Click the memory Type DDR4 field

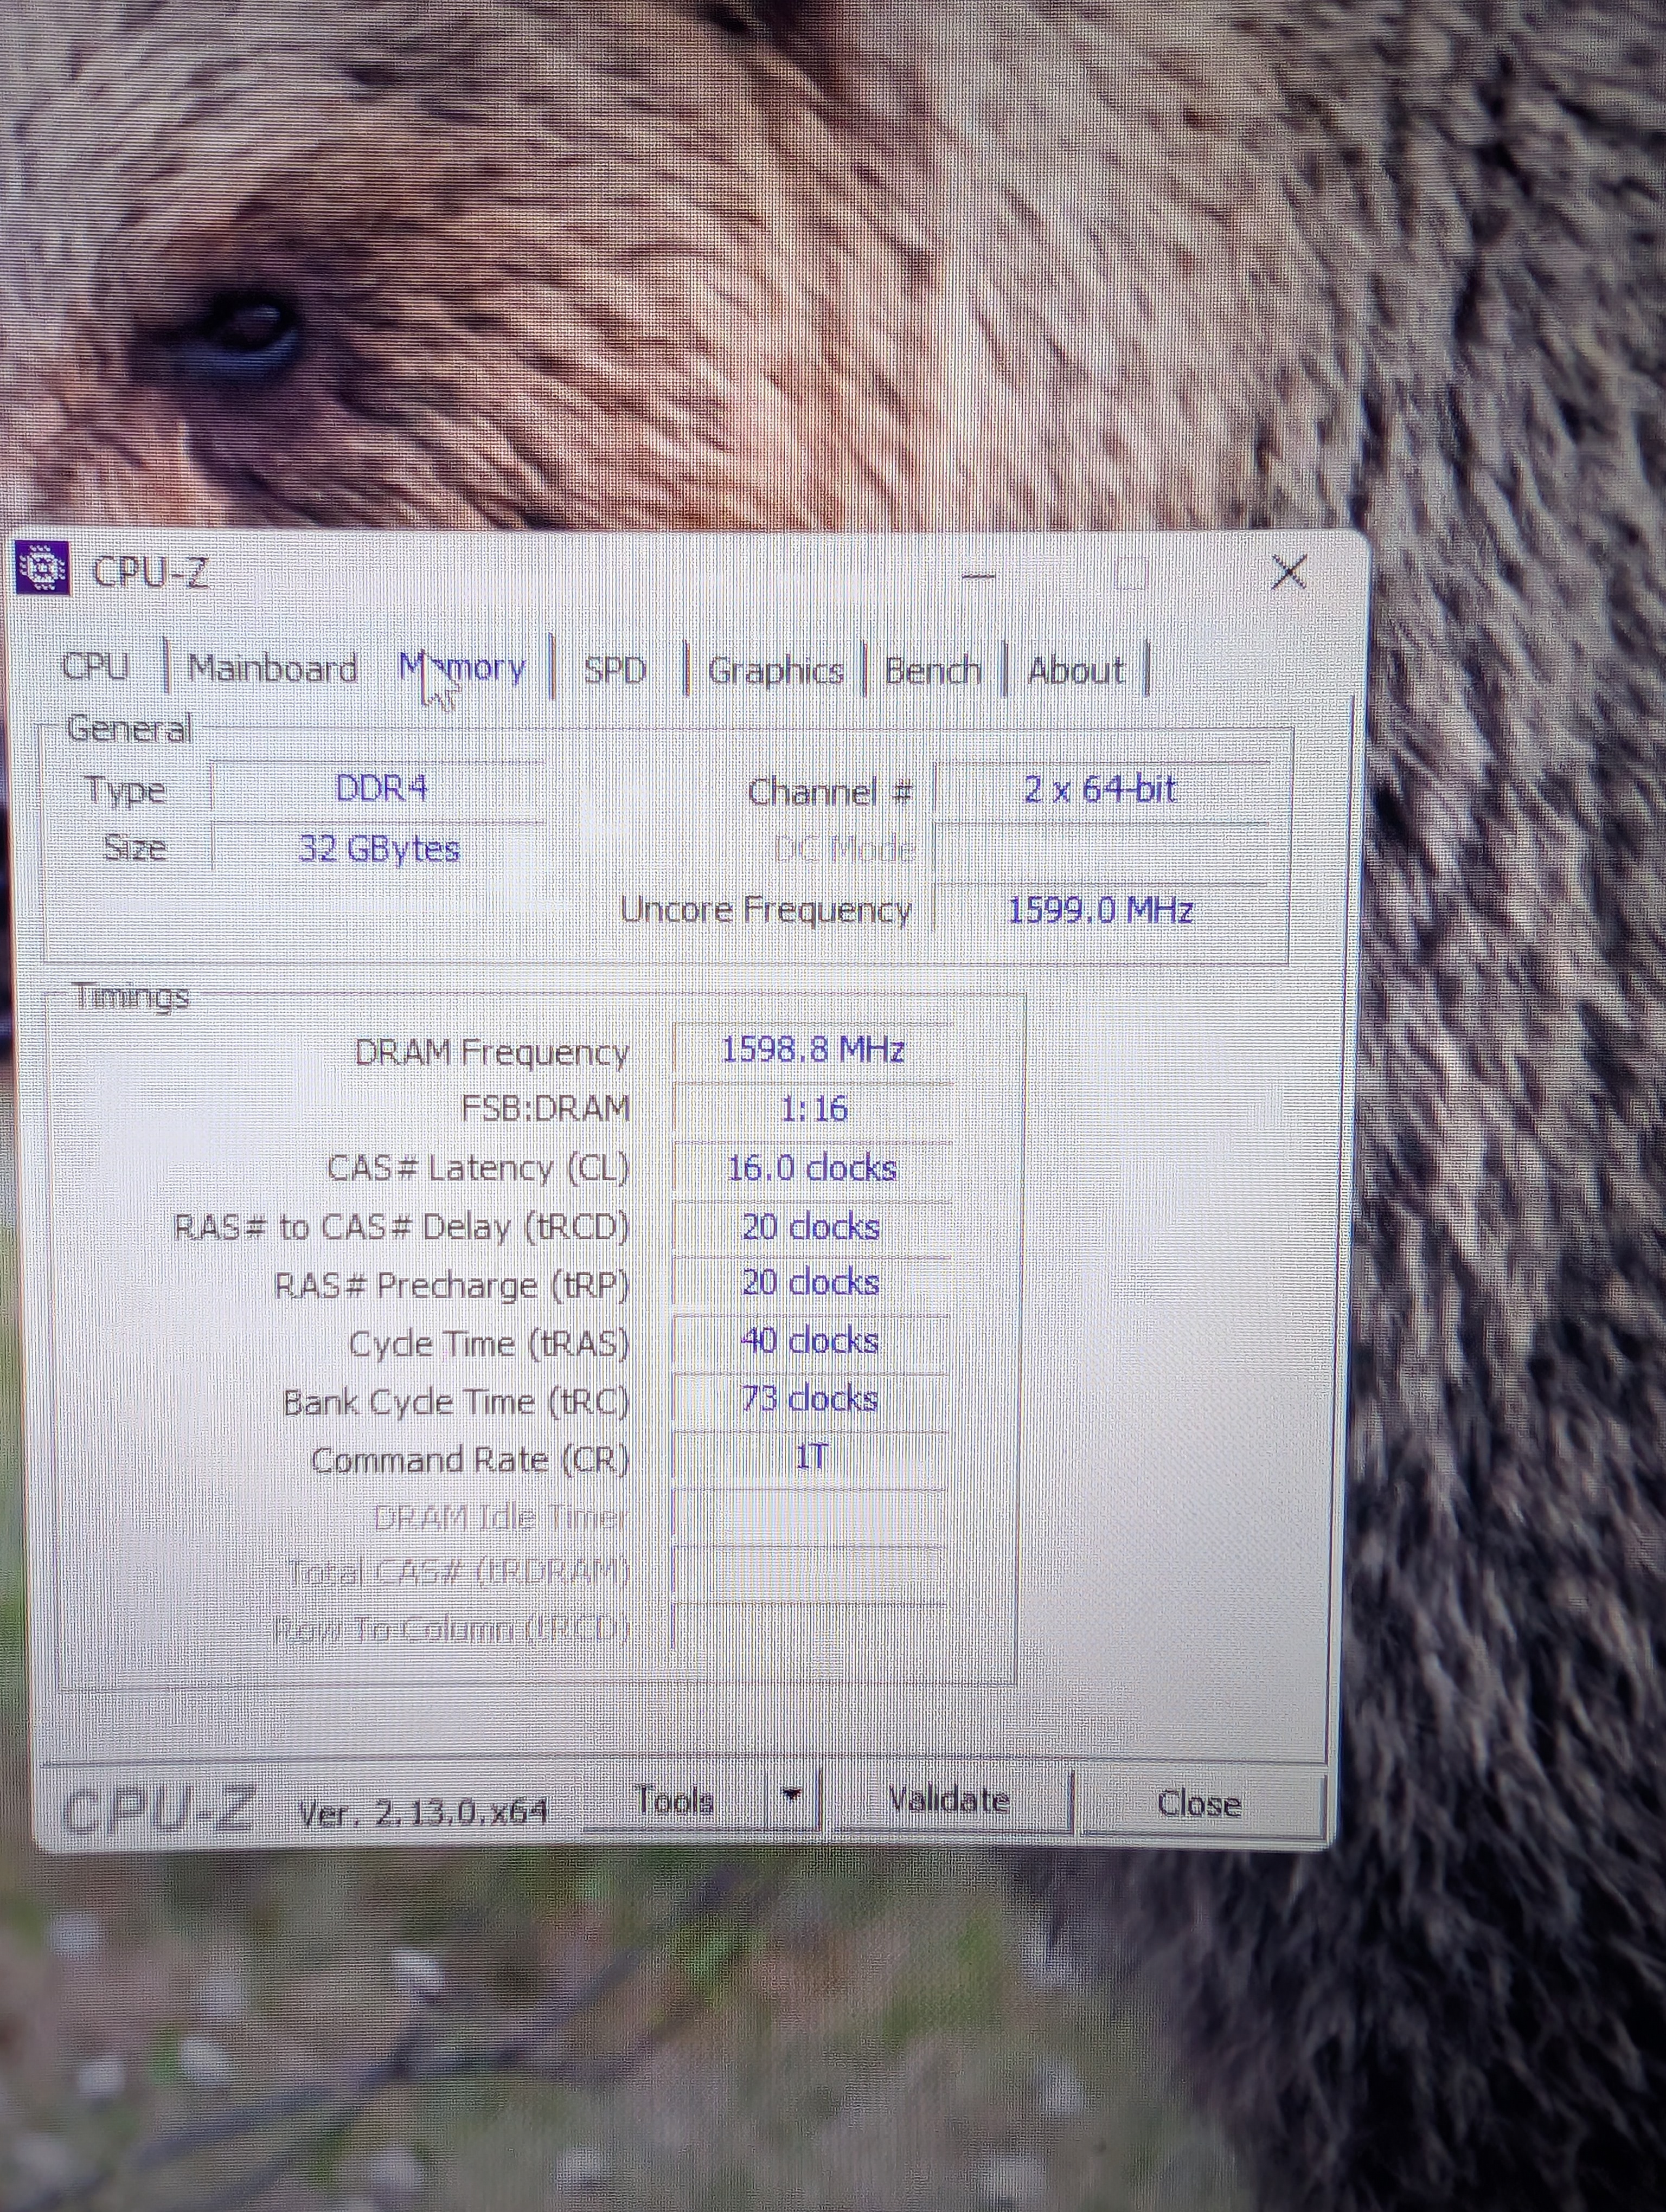pyautogui.click(x=380, y=789)
